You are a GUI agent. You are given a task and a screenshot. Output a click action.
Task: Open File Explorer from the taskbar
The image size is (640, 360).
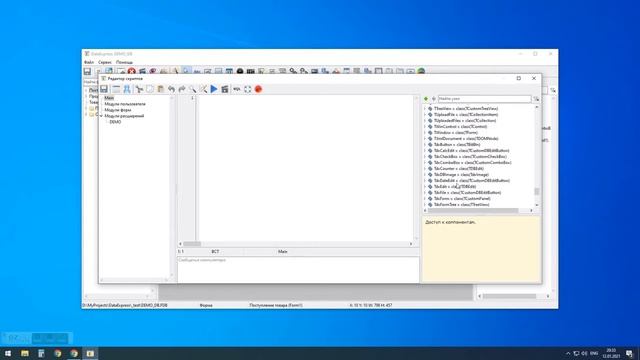pos(25,353)
